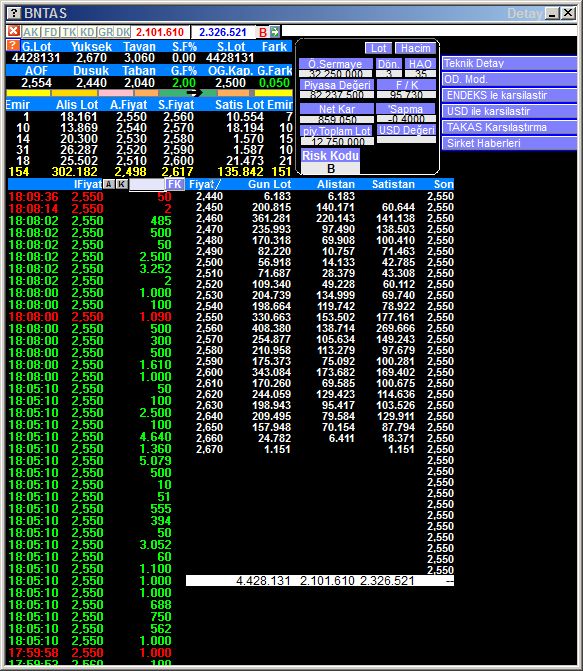
Task: Click the DK toolbar button
Action: tap(123, 32)
